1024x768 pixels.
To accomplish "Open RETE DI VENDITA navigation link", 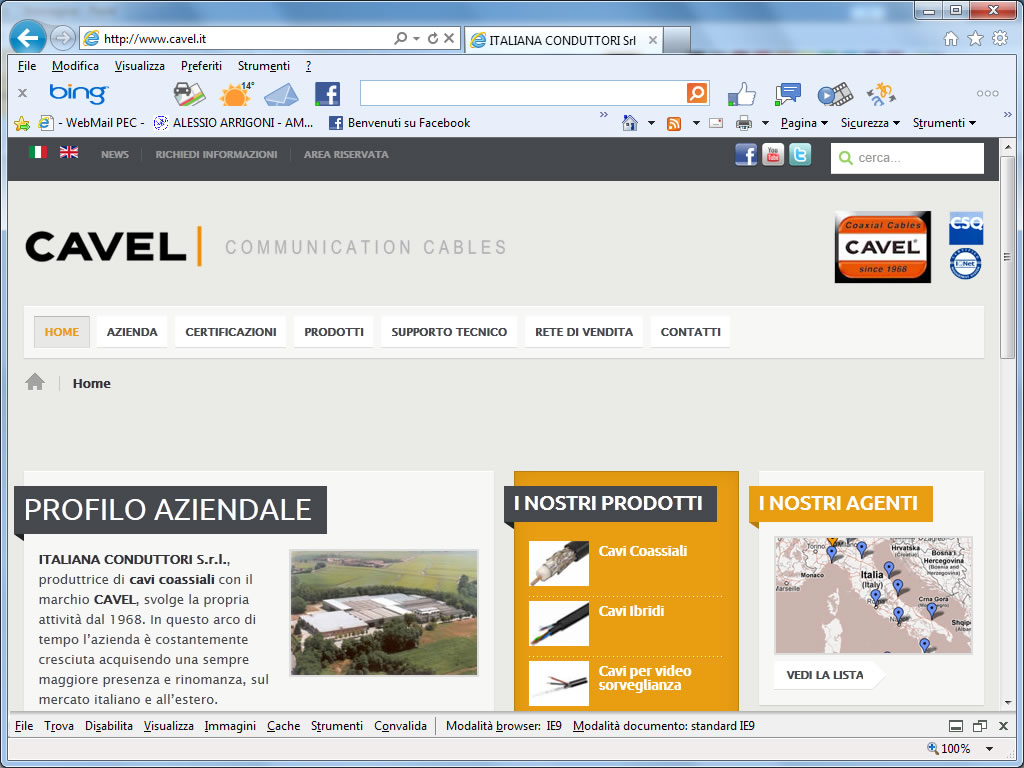I will pyautogui.click(x=584, y=332).
